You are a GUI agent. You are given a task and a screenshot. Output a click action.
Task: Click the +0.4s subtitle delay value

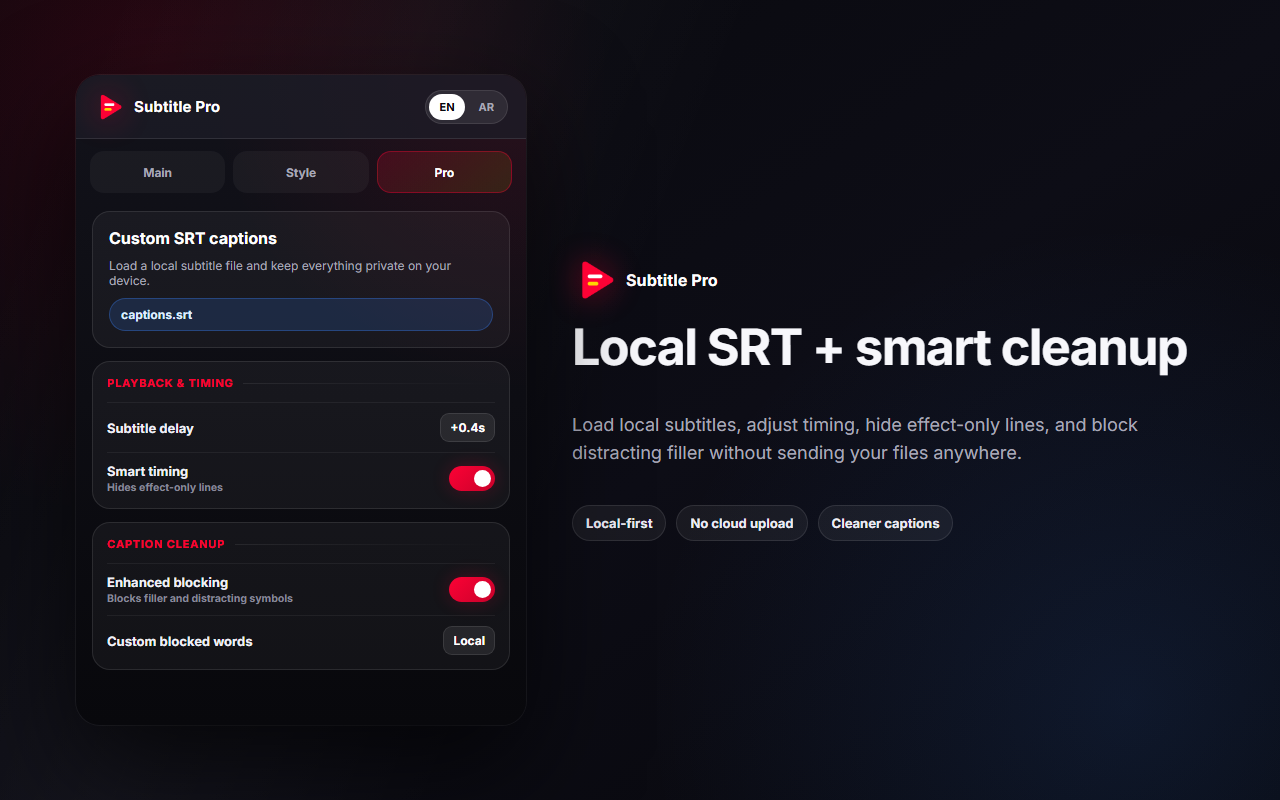(467, 428)
